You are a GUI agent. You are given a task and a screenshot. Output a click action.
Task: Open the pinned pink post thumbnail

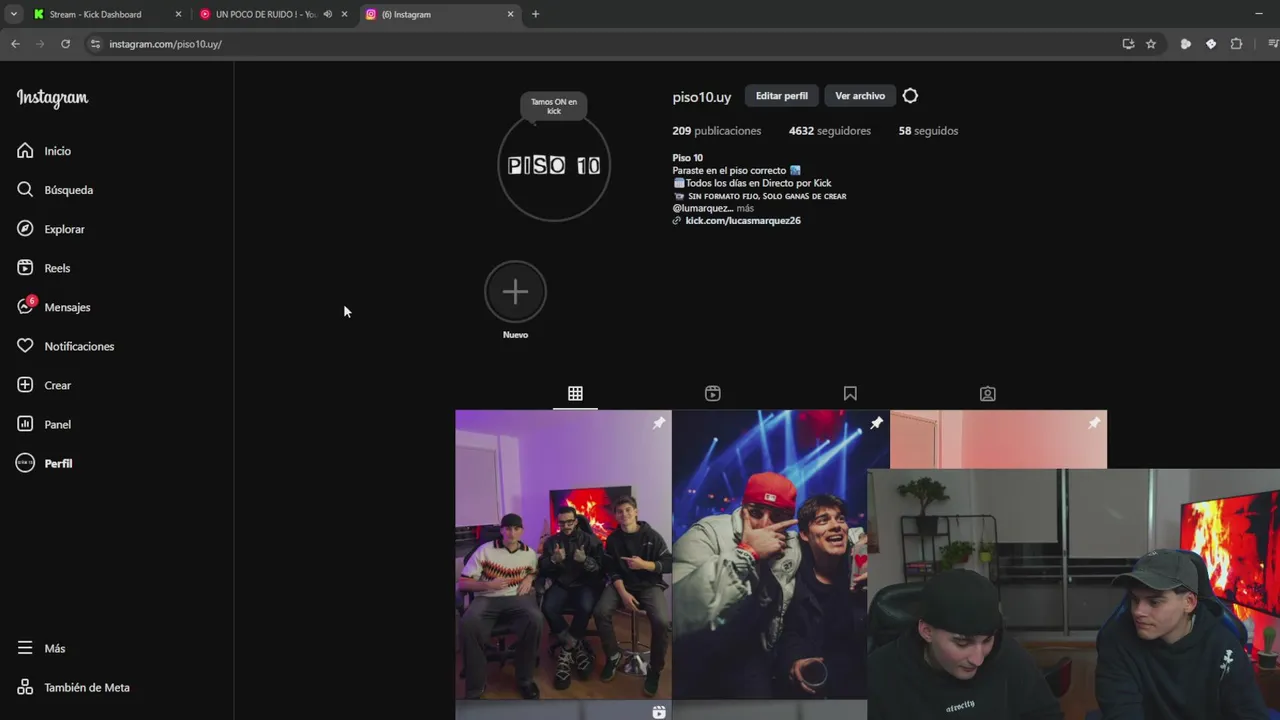point(998,439)
